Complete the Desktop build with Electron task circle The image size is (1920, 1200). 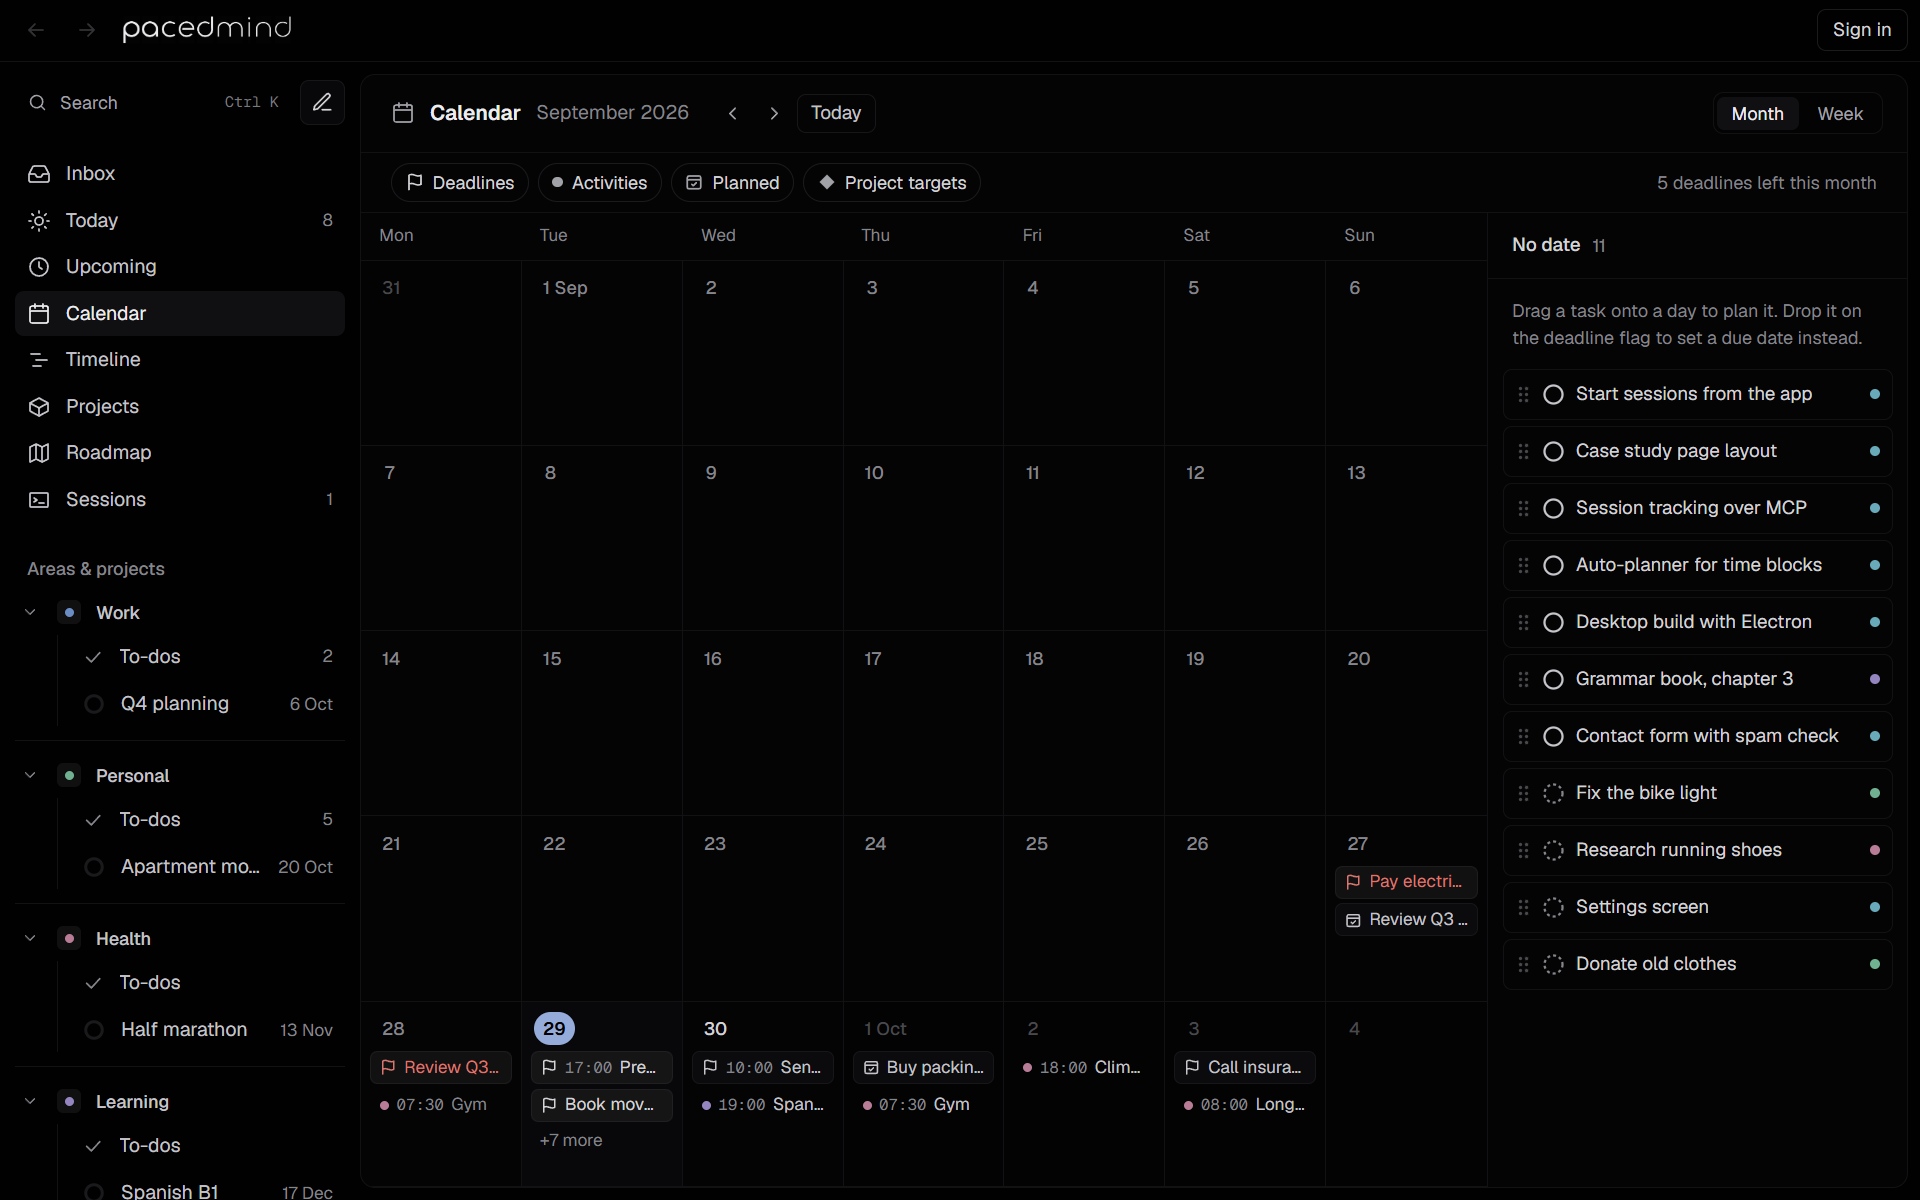click(x=1553, y=622)
